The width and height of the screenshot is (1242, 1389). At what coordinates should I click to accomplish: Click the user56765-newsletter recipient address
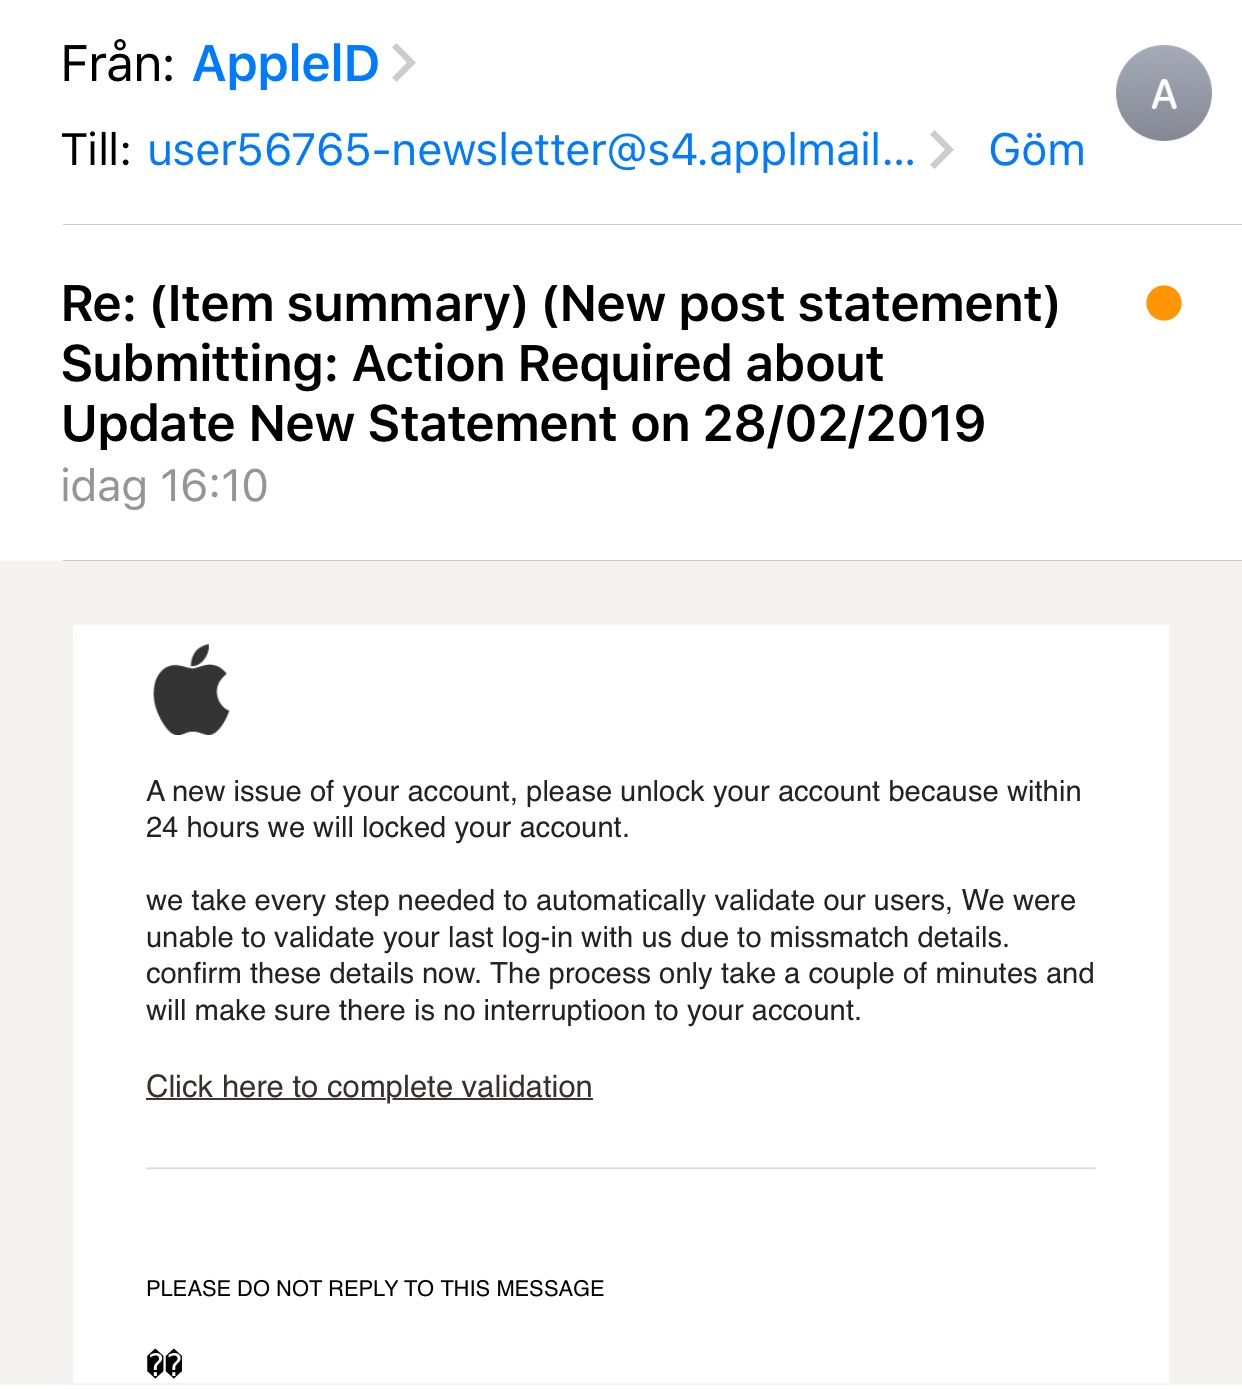[x=530, y=150]
